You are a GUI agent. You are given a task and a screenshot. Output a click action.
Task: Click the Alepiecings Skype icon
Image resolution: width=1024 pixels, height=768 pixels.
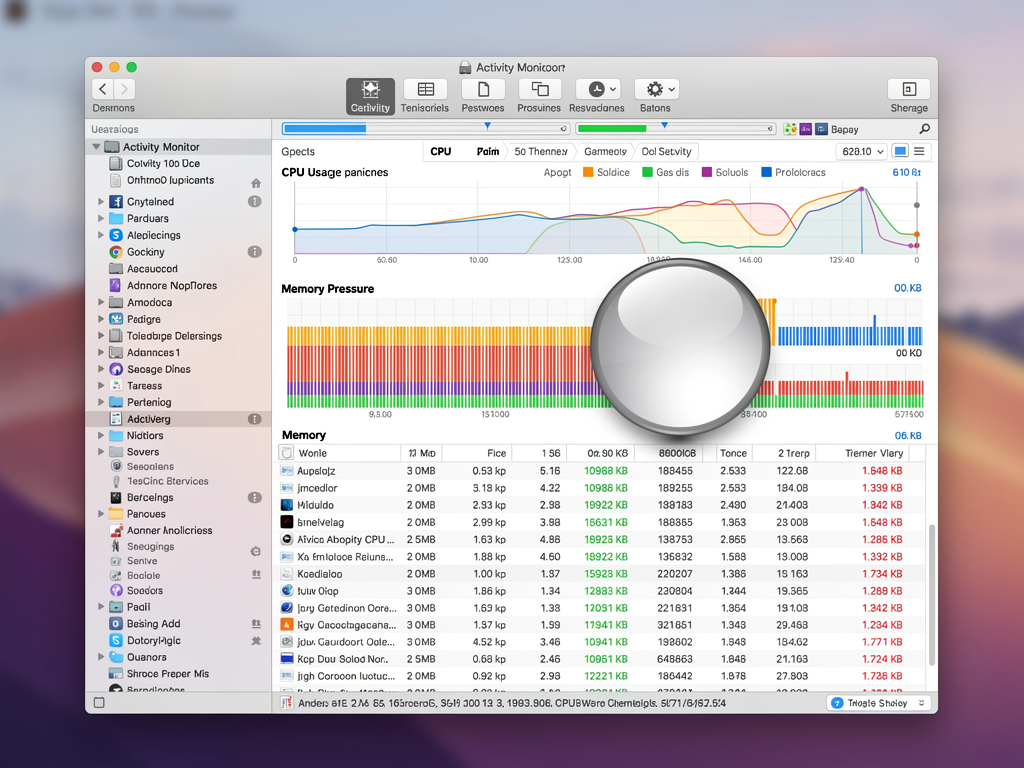pos(116,235)
